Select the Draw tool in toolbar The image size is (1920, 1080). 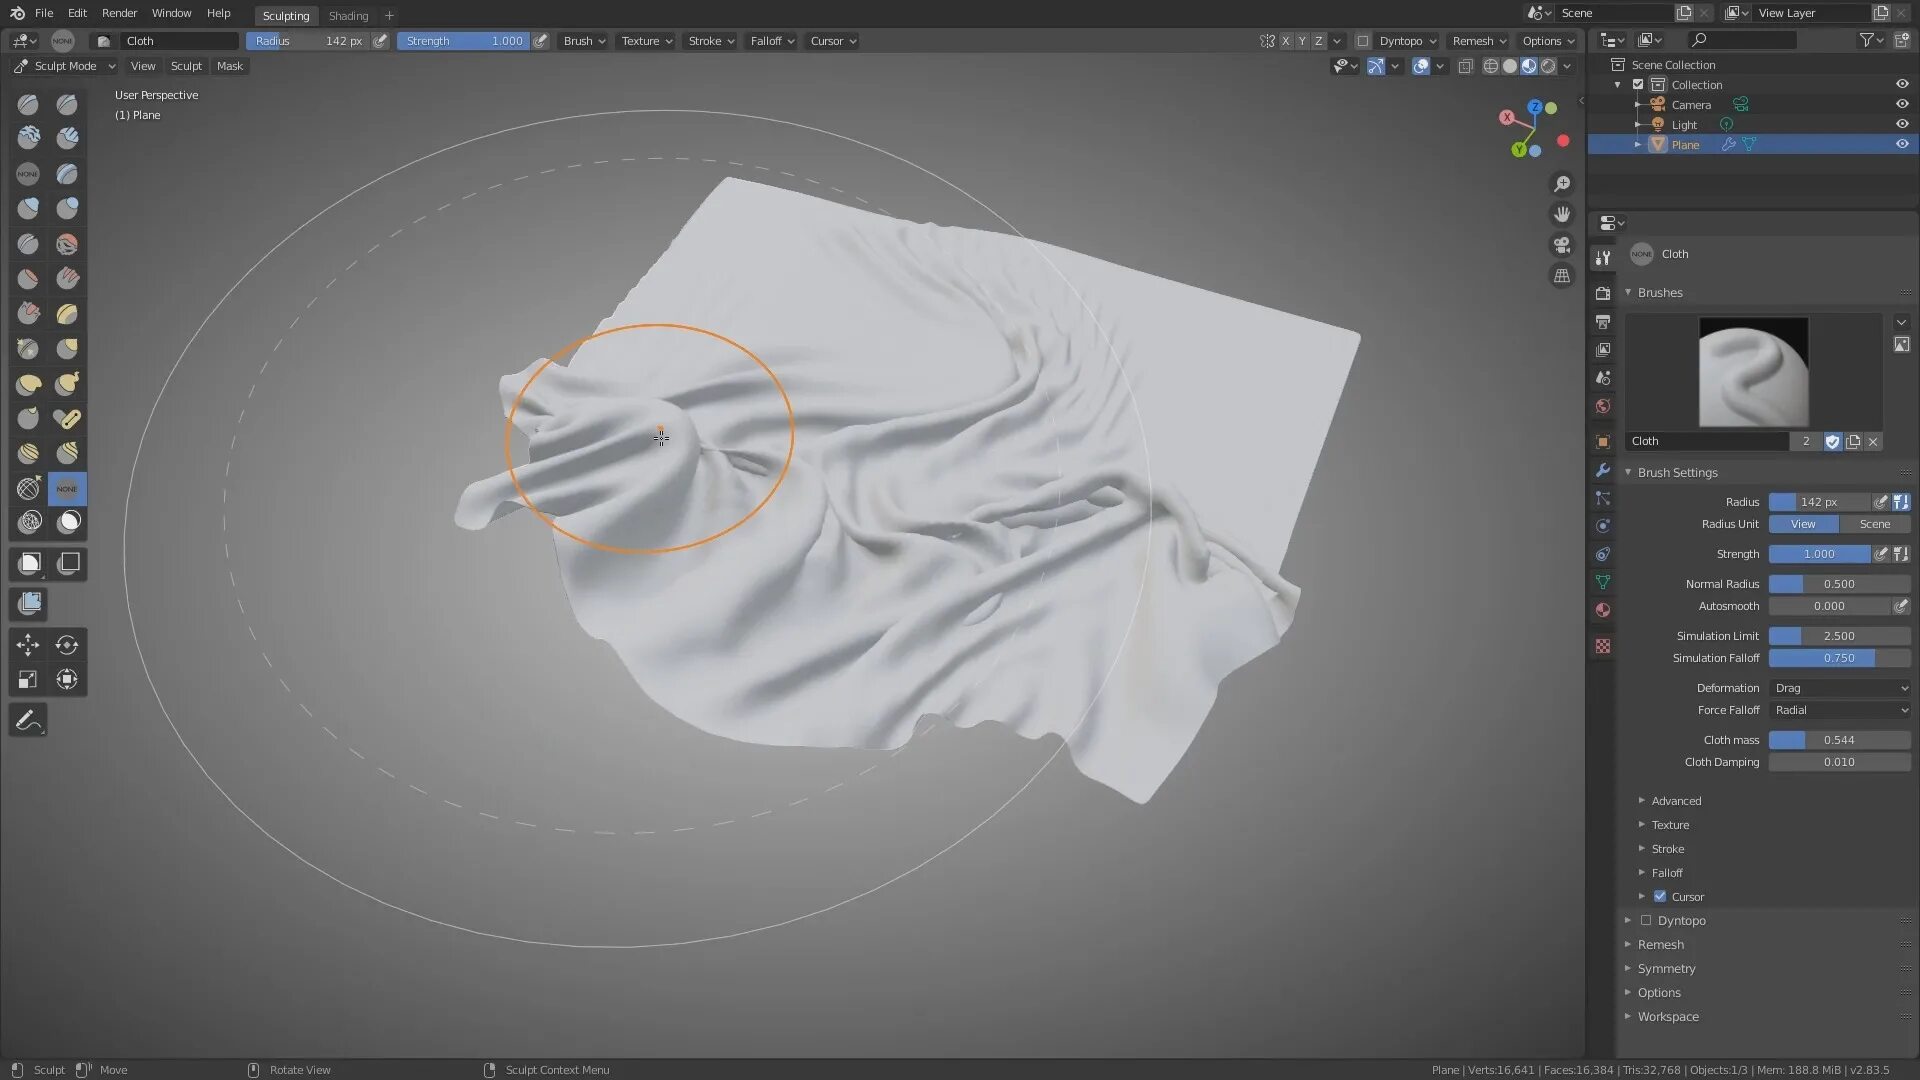tap(29, 103)
